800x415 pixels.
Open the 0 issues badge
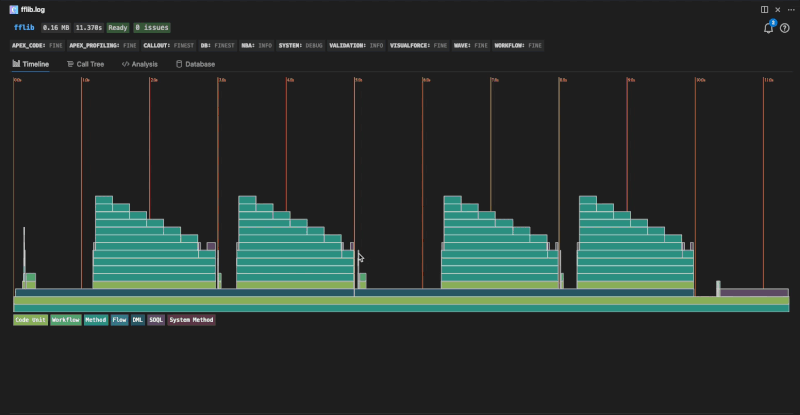pos(152,28)
